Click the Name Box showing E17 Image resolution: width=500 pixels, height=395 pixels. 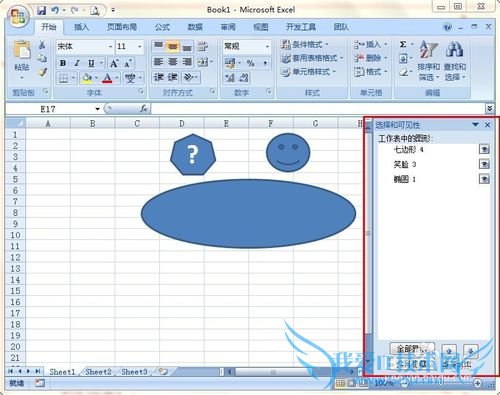(49, 109)
